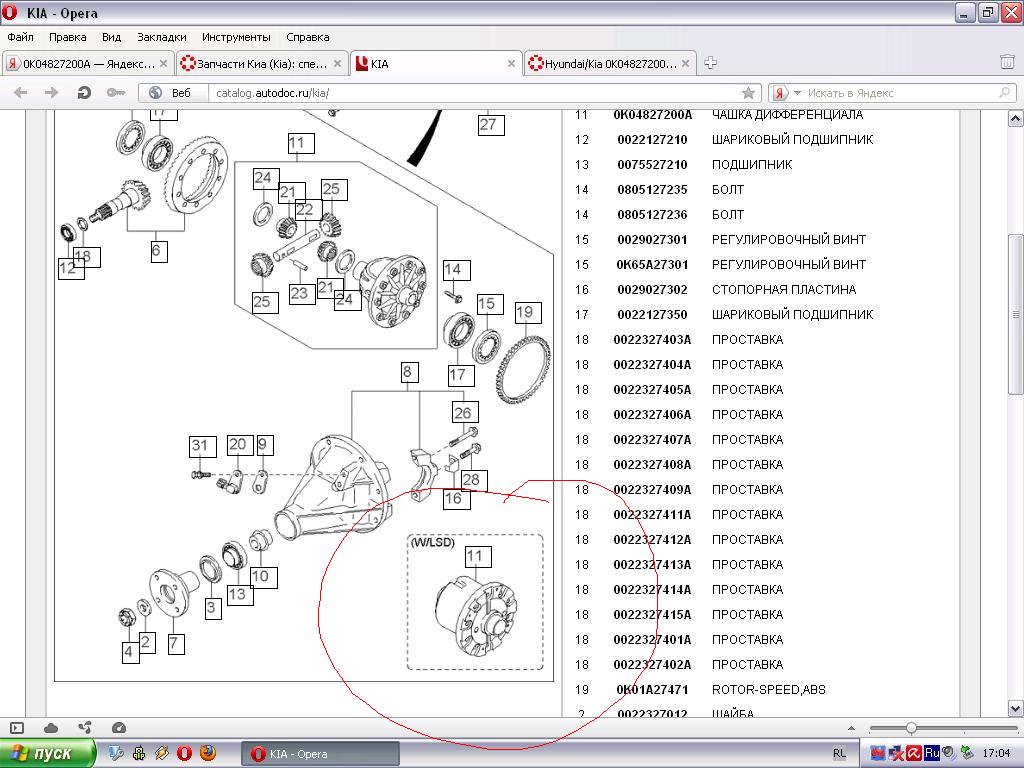Toggle the Opera Turbo speedometer icon
The image size is (1024, 768).
119,728
